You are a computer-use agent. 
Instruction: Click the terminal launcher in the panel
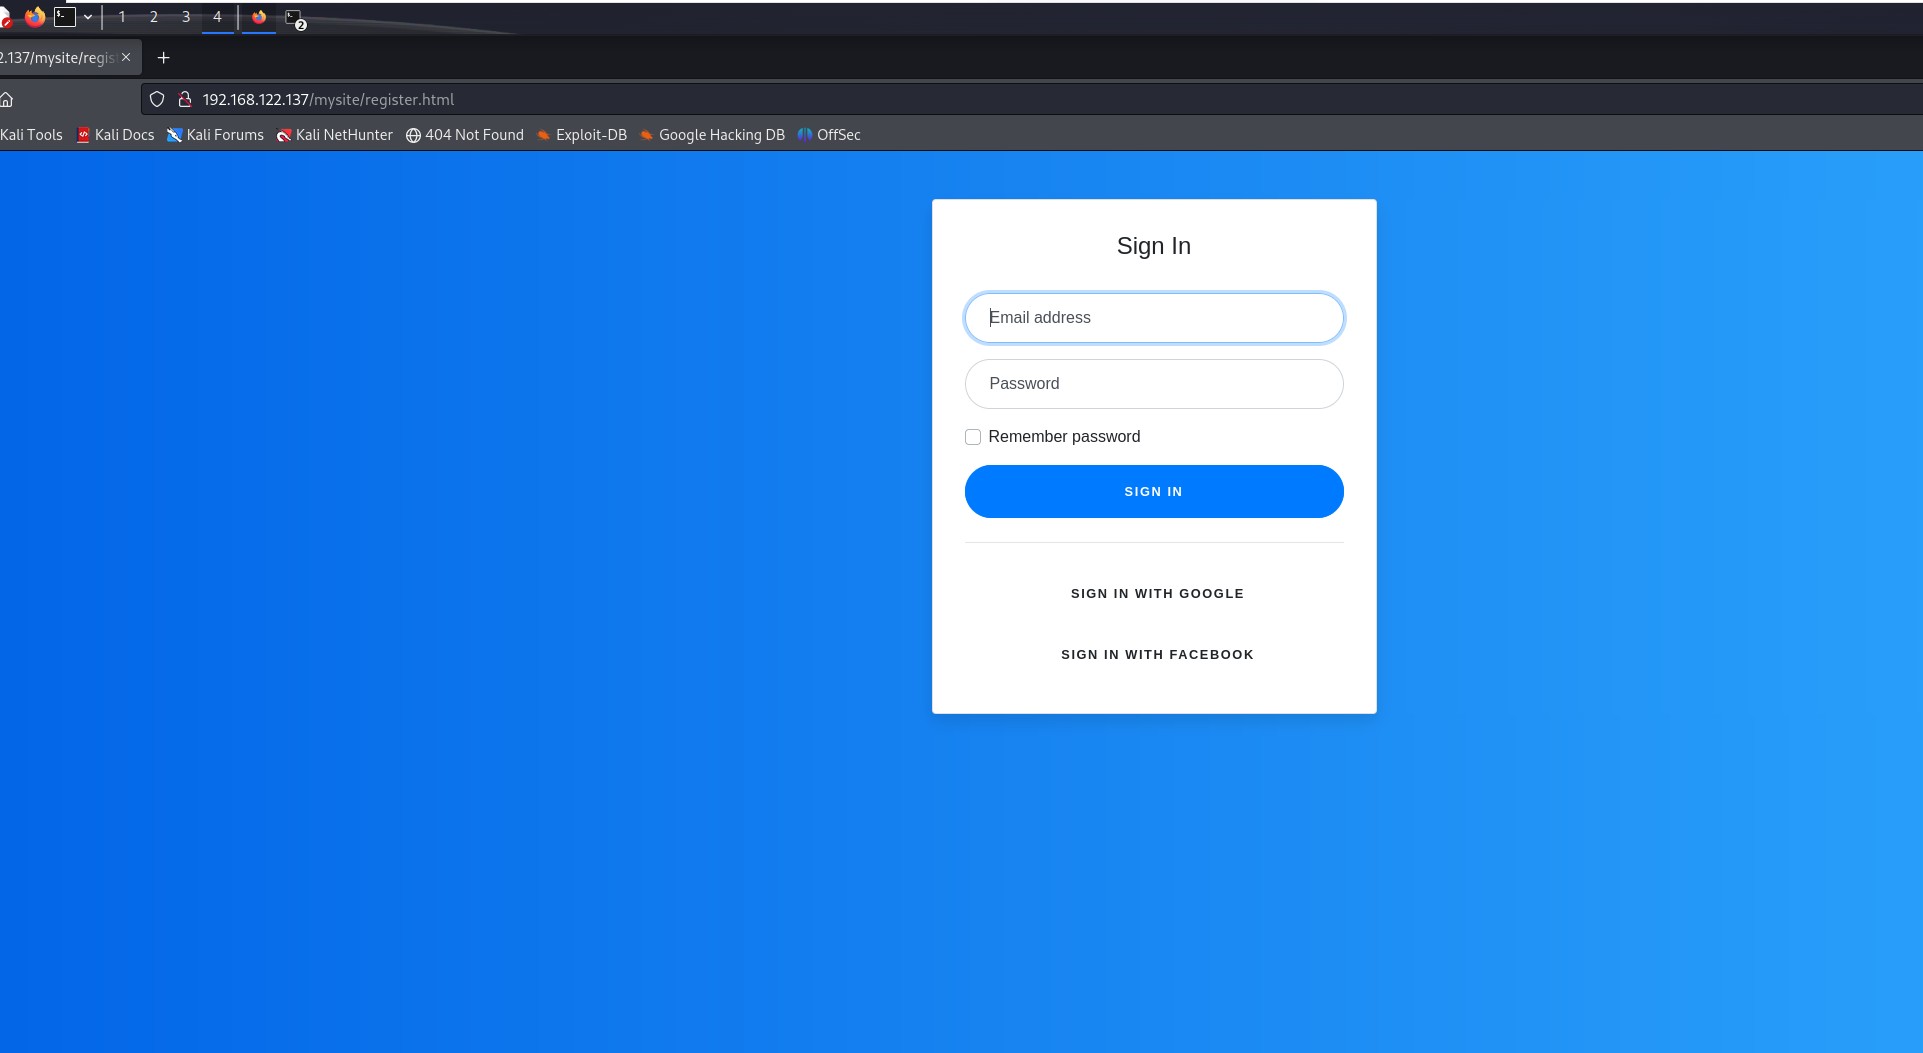(65, 17)
